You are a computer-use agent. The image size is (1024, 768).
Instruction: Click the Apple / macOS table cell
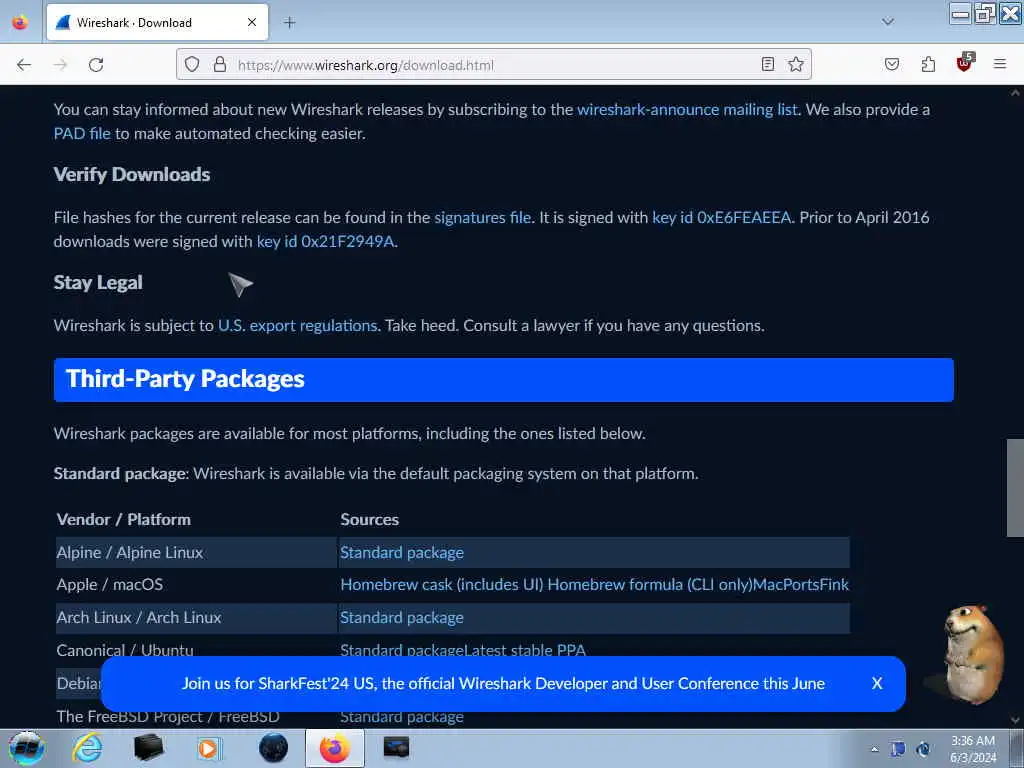tap(110, 584)
